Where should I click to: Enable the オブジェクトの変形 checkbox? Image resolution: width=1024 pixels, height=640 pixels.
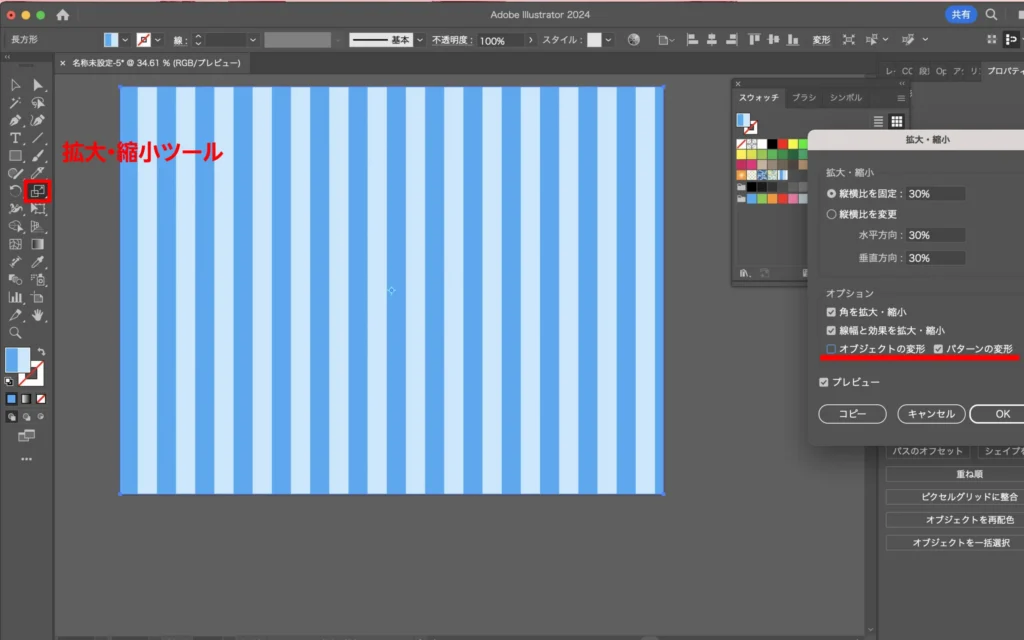pyautogui.click(x=831, y=348)
